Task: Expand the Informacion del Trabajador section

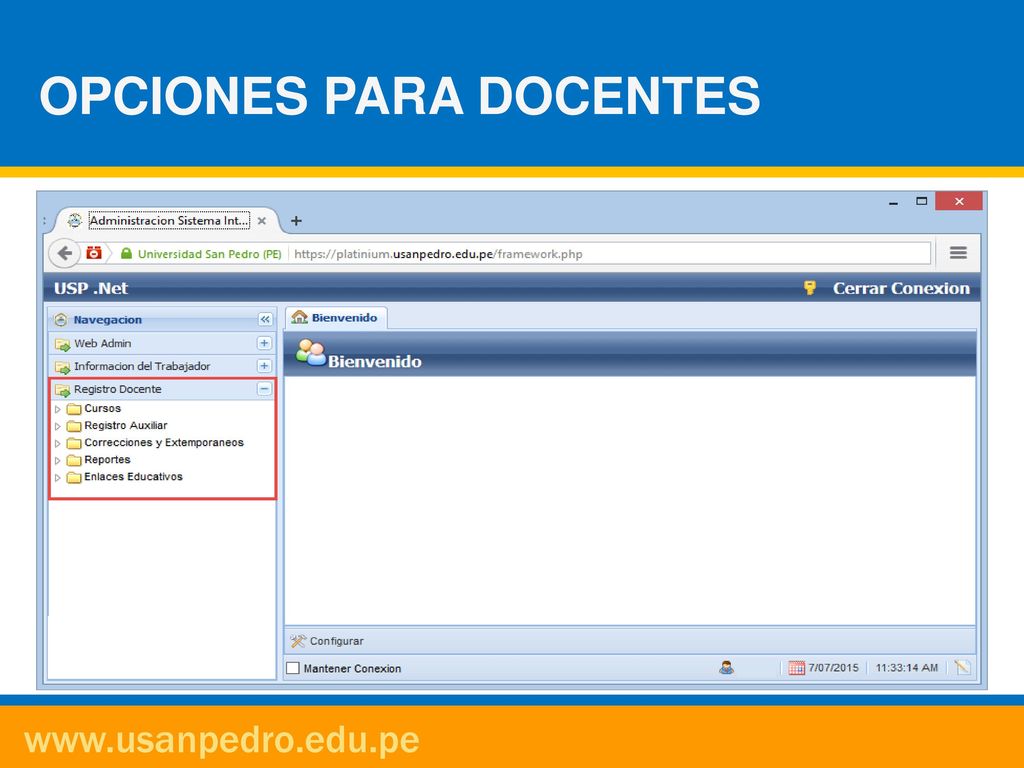Action: (x=264, y=366)
